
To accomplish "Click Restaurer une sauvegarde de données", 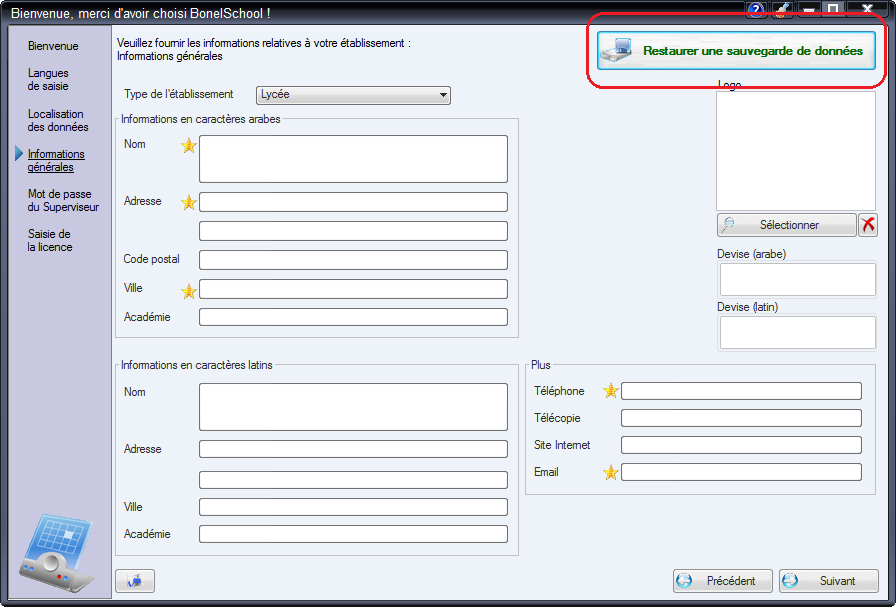I will [x=736, y=51].
